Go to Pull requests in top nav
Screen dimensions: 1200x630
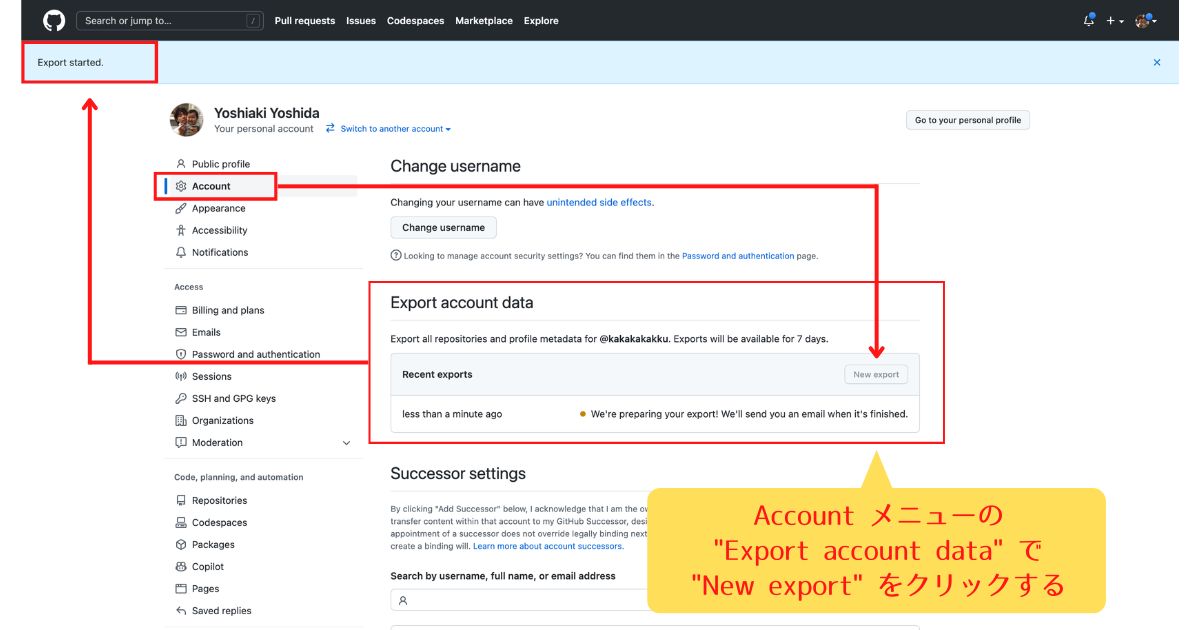coord(305,21)
